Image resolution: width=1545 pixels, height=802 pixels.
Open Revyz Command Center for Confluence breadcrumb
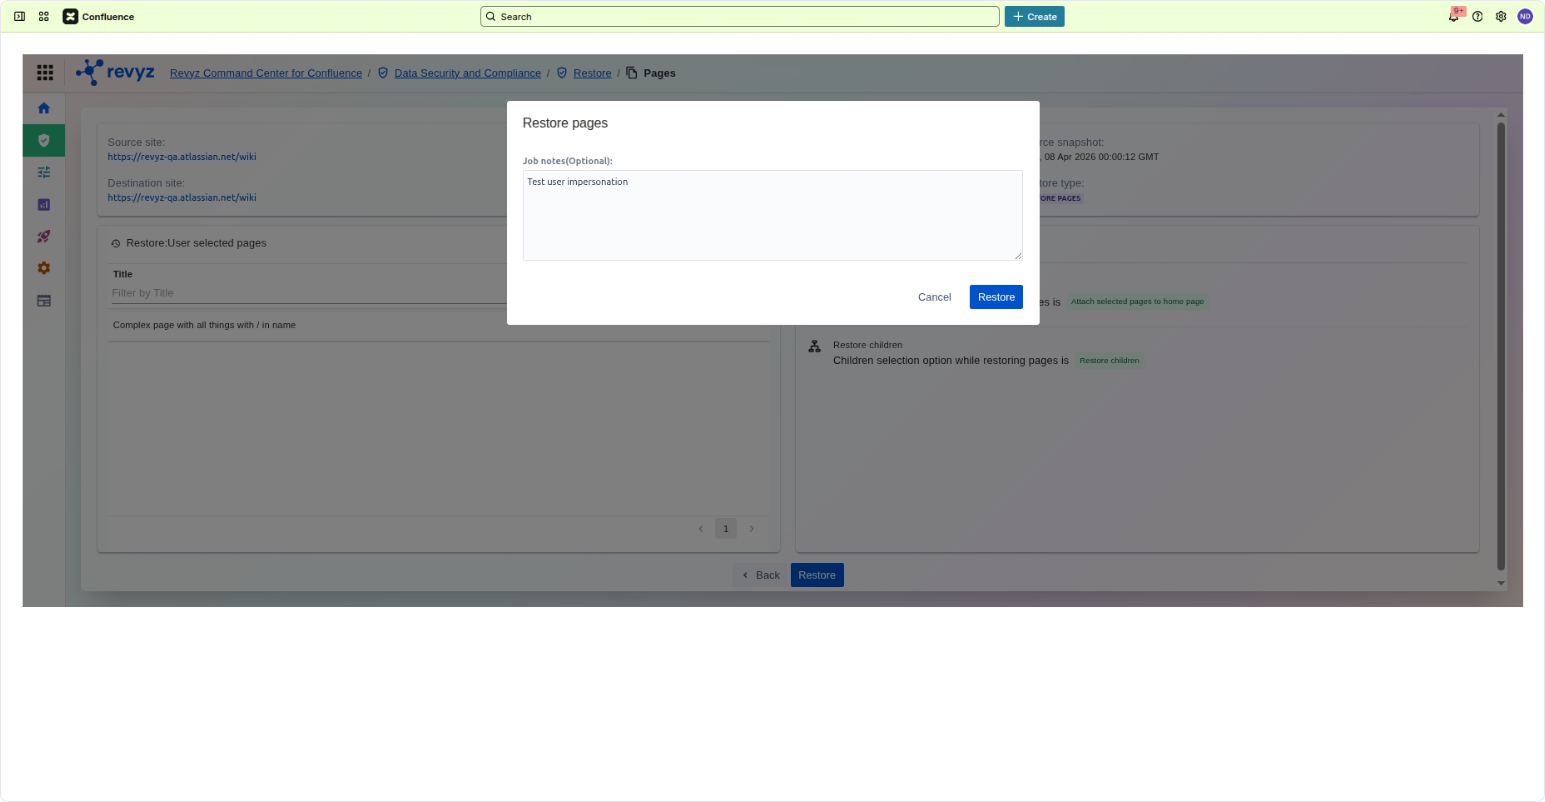tap(266, 73)
